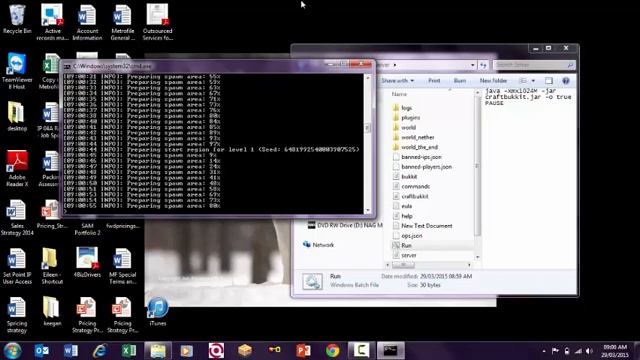The width and height of the screenshot is (640, 360).
Task: Select the Adobe Reader X desktop icon
Action: pos(17,169)
